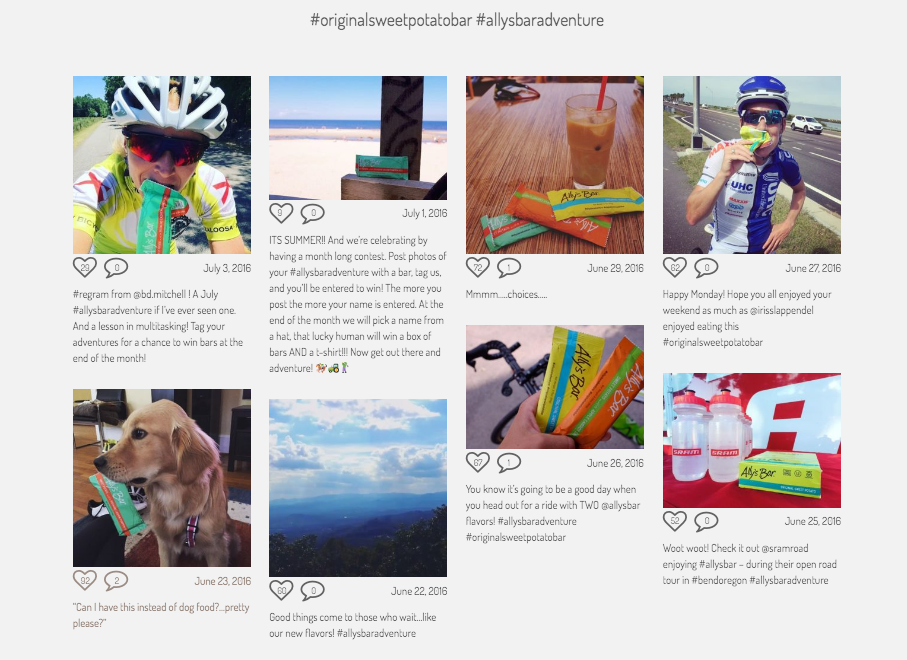The image size is (907, 660).
Task: View the SRAM water bottles photo
Action: pos(752,440)
